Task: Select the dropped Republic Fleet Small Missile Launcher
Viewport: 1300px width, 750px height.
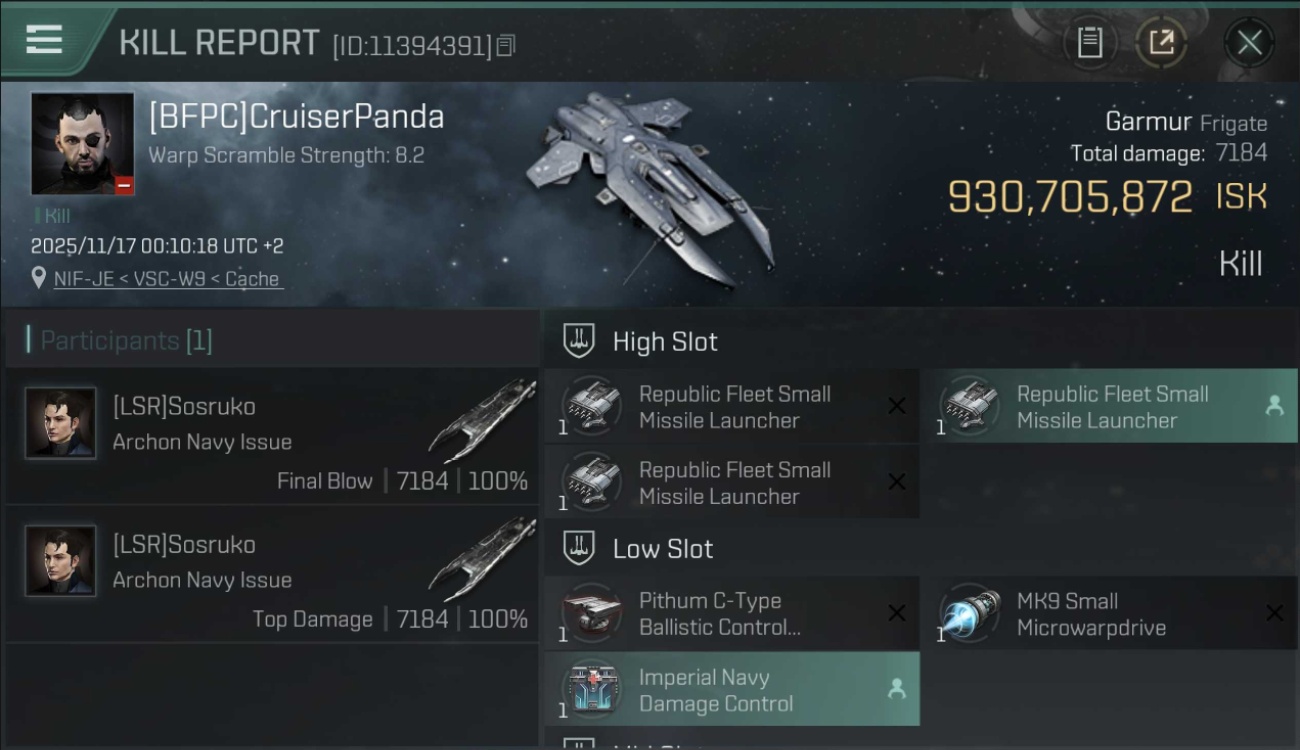Action: (1108, 406)
